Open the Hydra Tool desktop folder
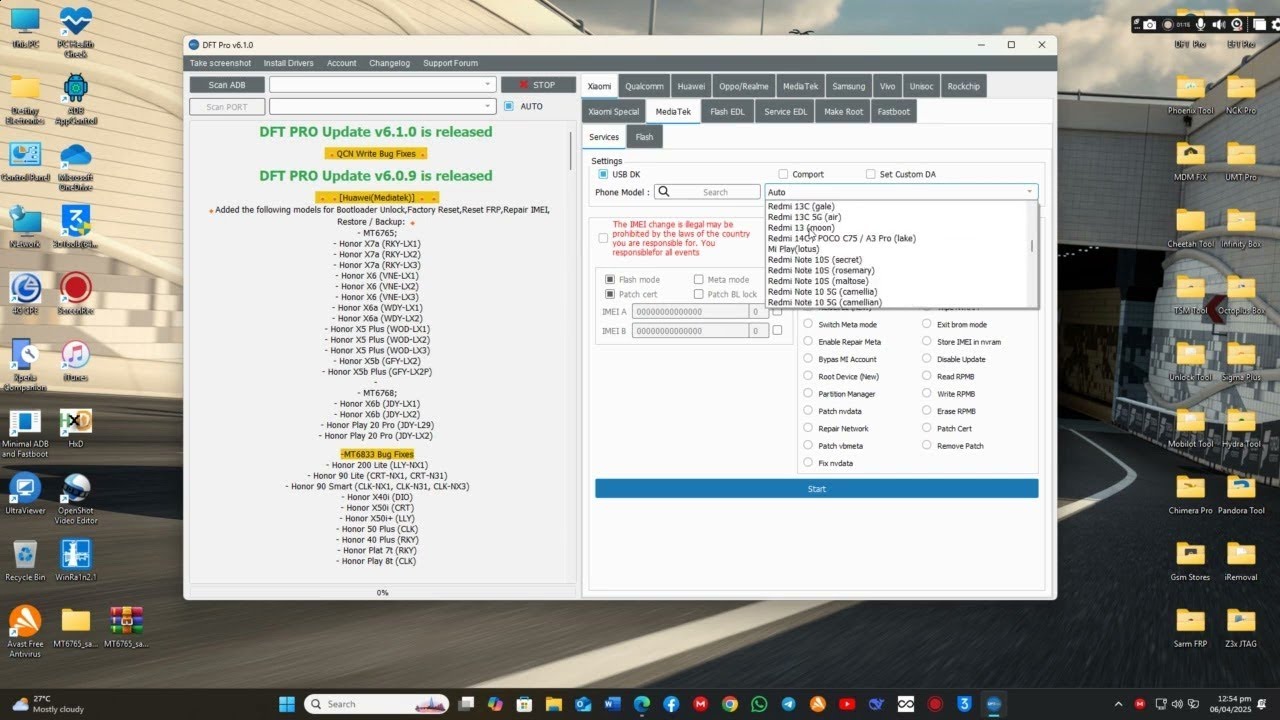The width and height of the screenshot is (1280, 720). tap(1241, 428)
